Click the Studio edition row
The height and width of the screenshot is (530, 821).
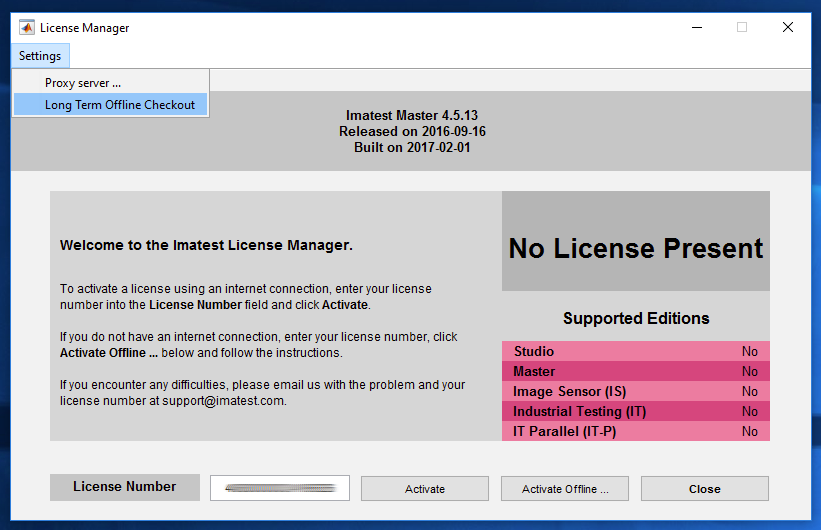[636, 351]
